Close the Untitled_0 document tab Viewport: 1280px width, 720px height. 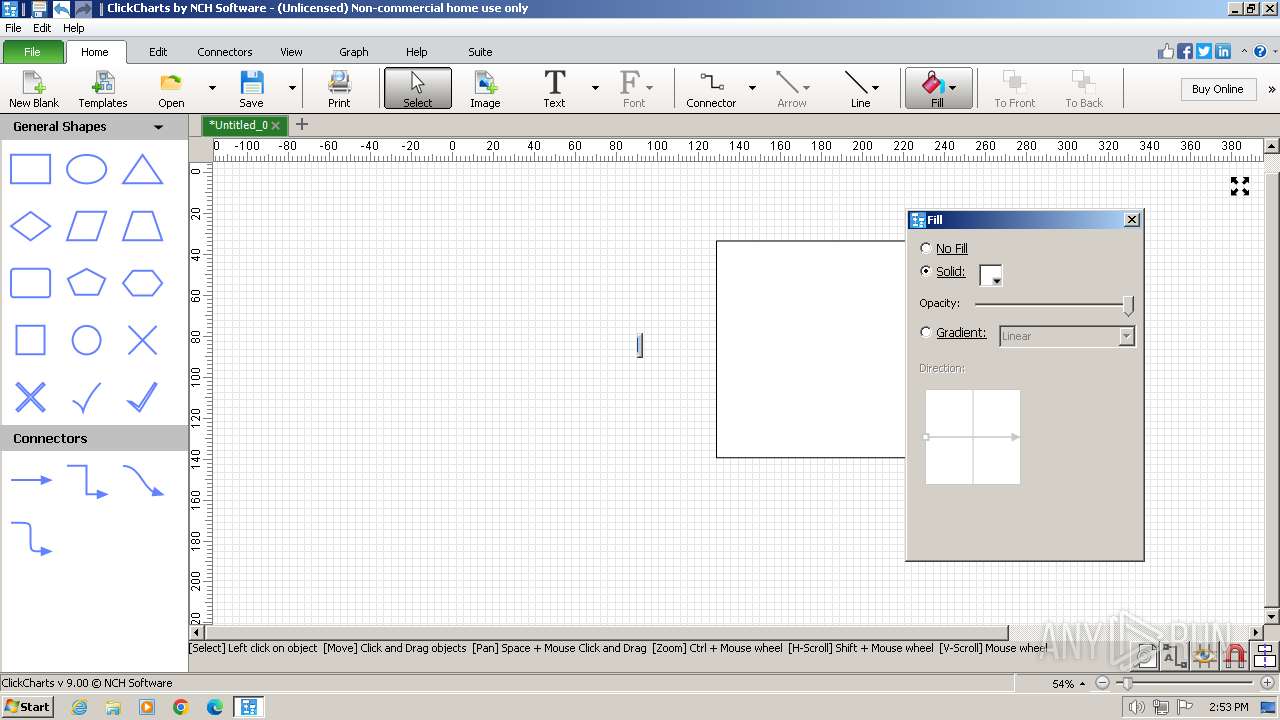(x=276, y=125)
